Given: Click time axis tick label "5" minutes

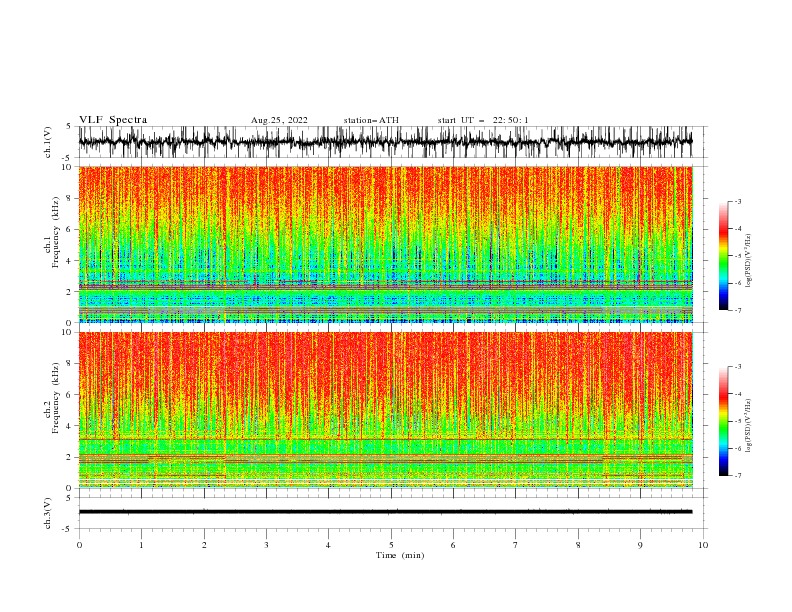Looking at the screenshot, I should [x=391, y=545].
